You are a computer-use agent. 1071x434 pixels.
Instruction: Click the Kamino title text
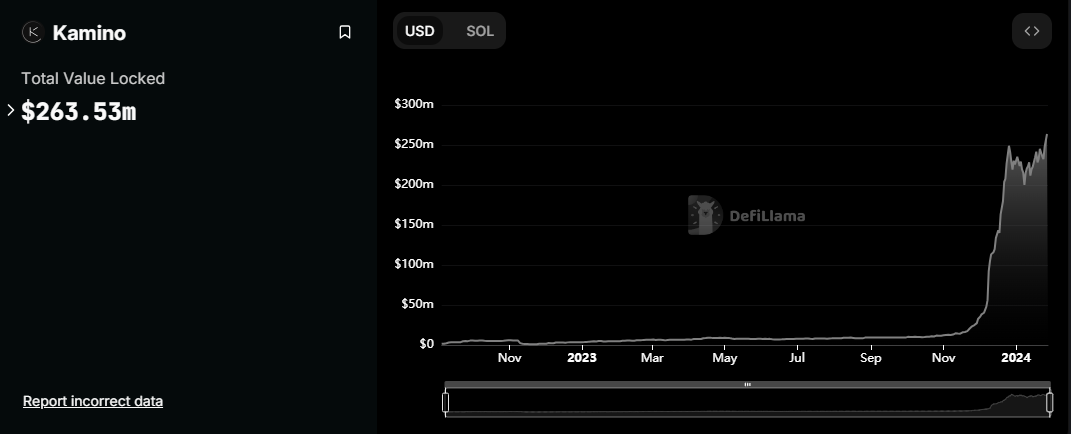tap(89, 33)
